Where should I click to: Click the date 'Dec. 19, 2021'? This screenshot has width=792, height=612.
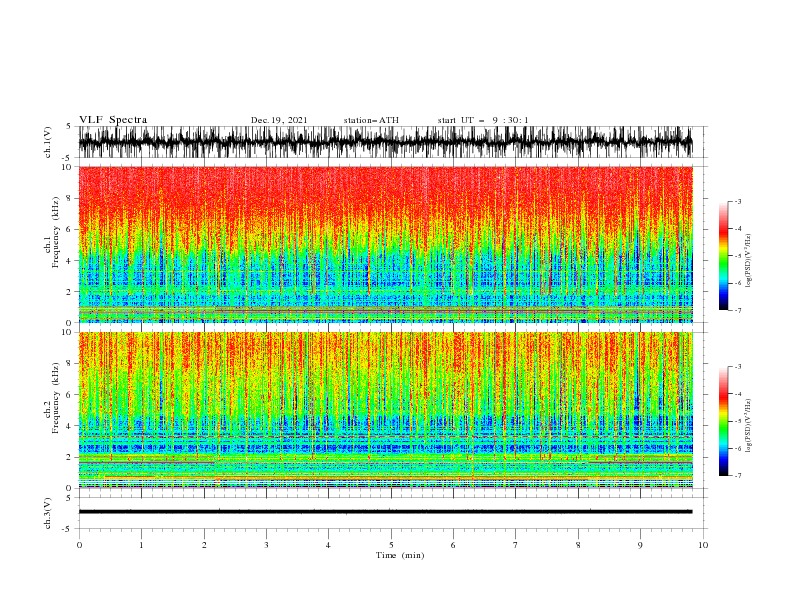point(279,120)
